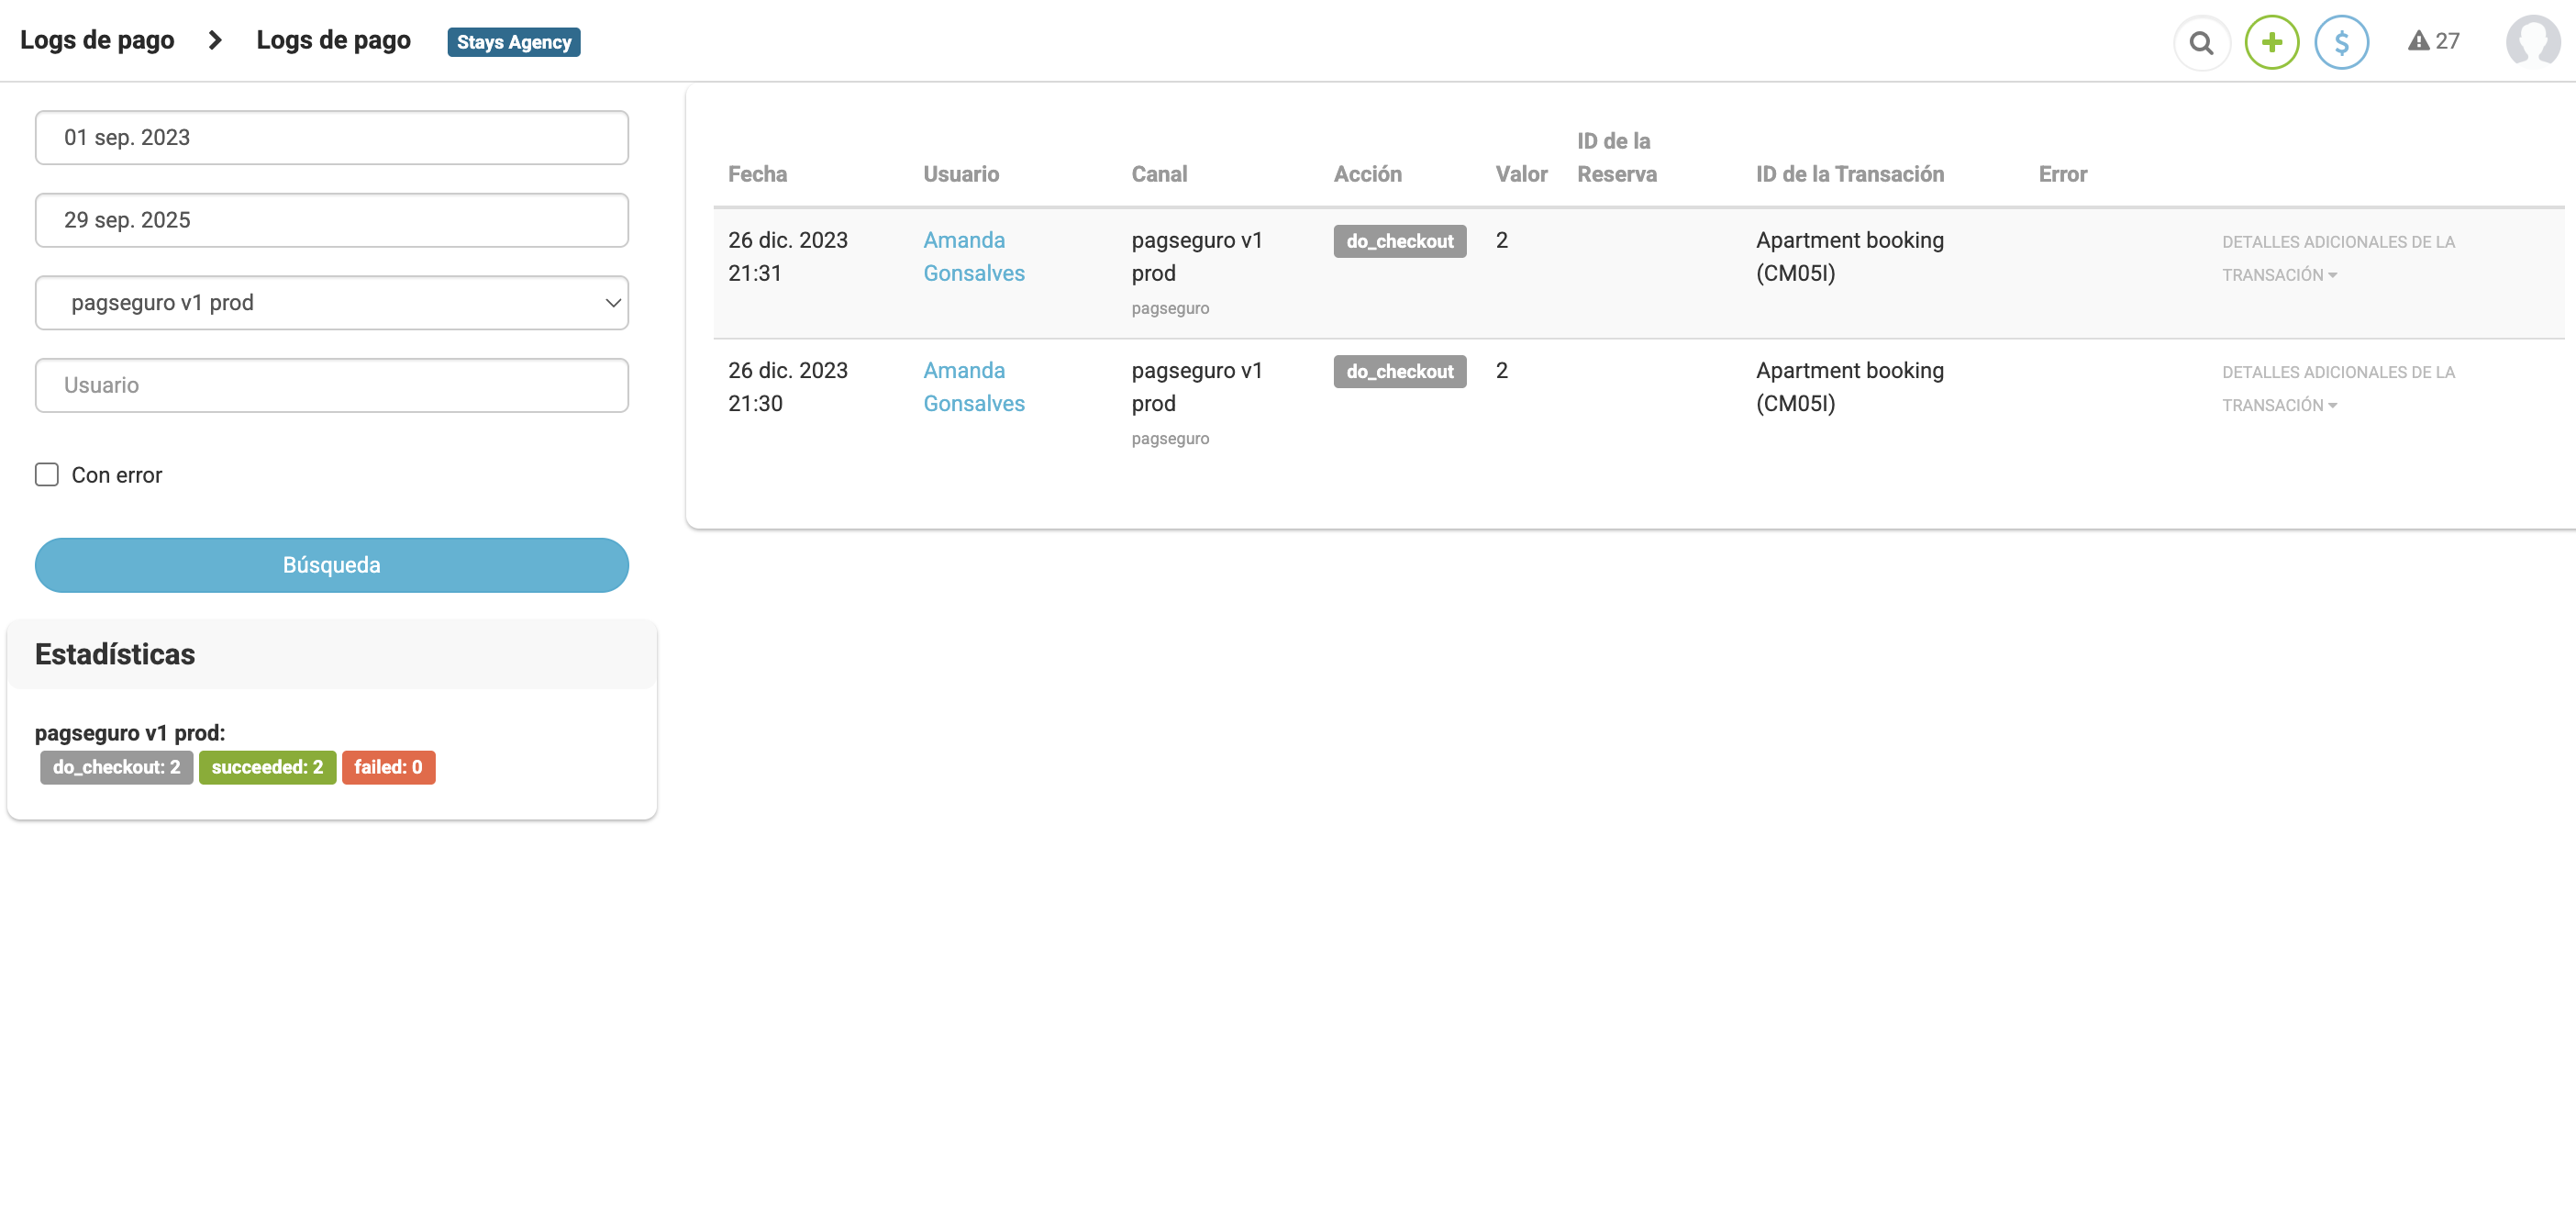
Task: Open the search magnifier icon
Action: point(2201,42)
